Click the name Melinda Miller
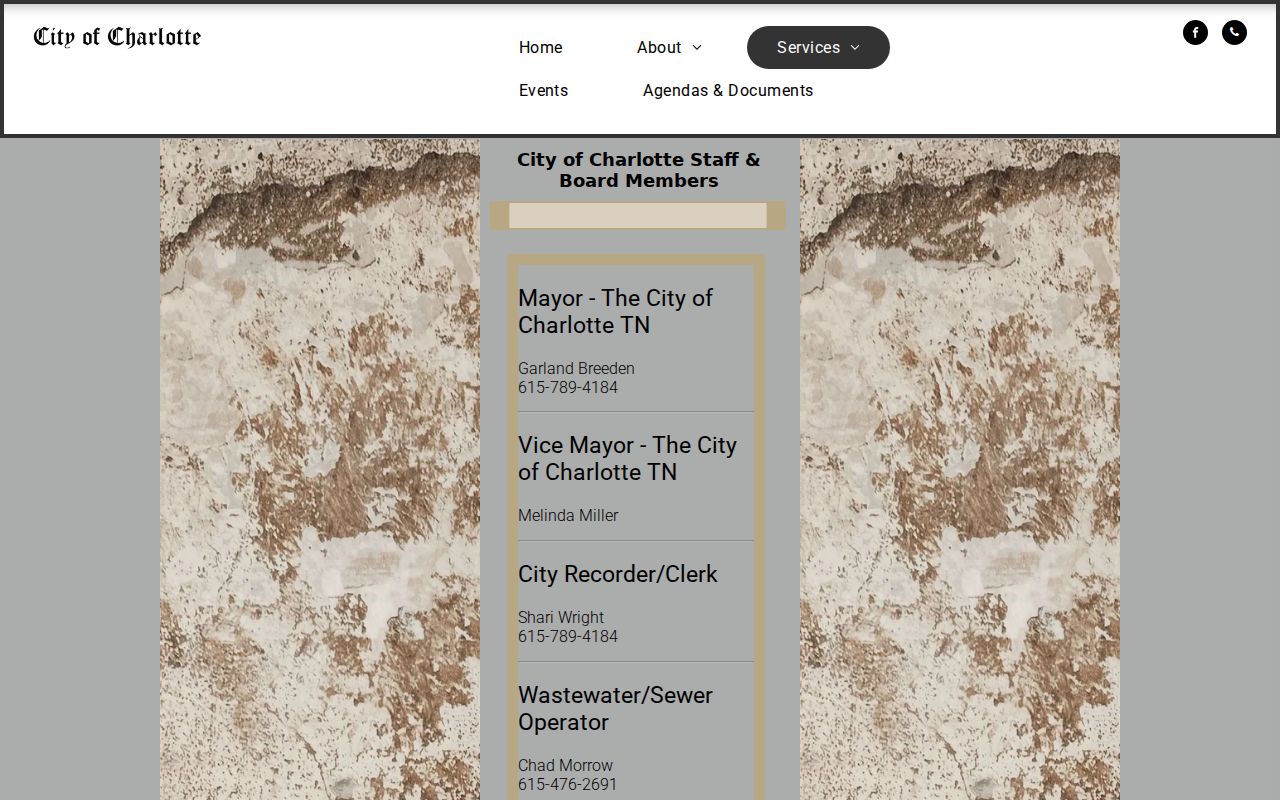 (x=568, y=515)
